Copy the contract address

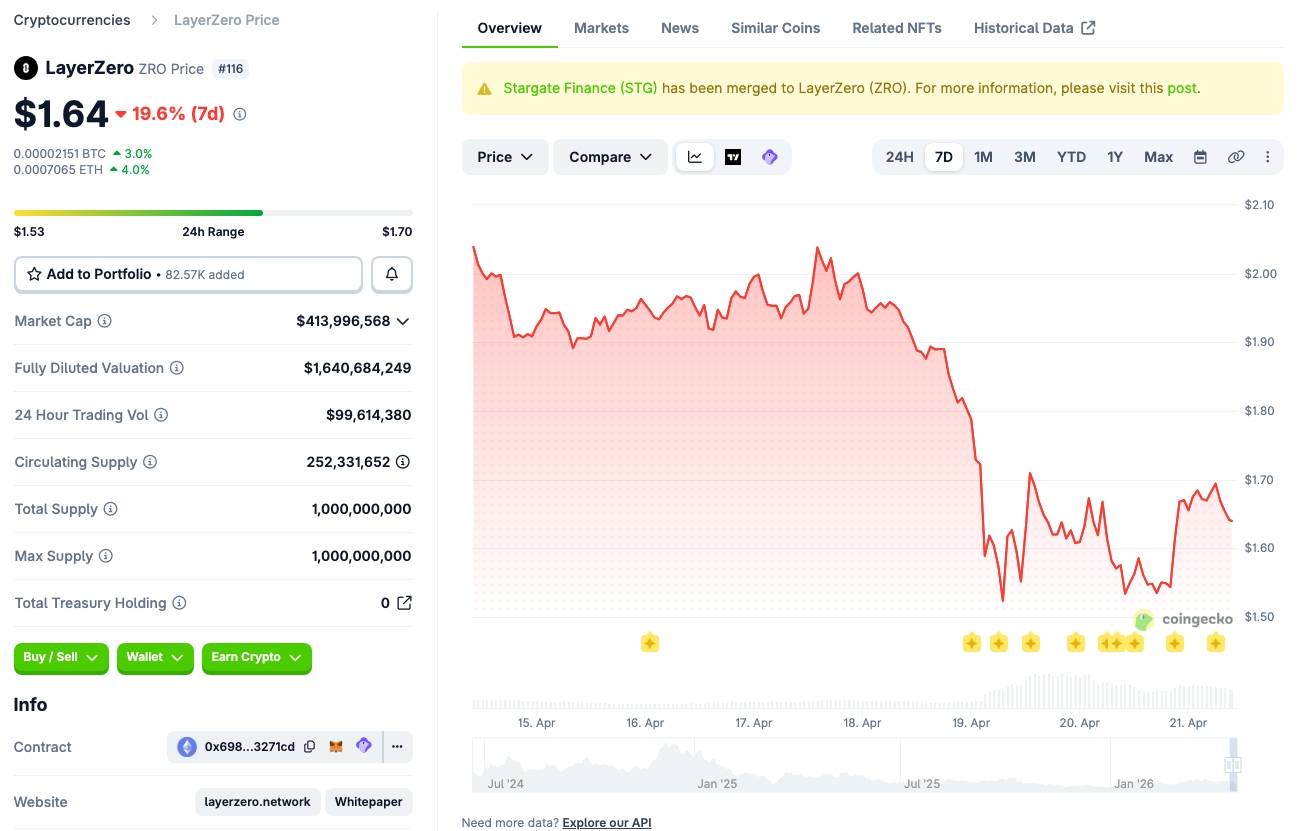310,747
